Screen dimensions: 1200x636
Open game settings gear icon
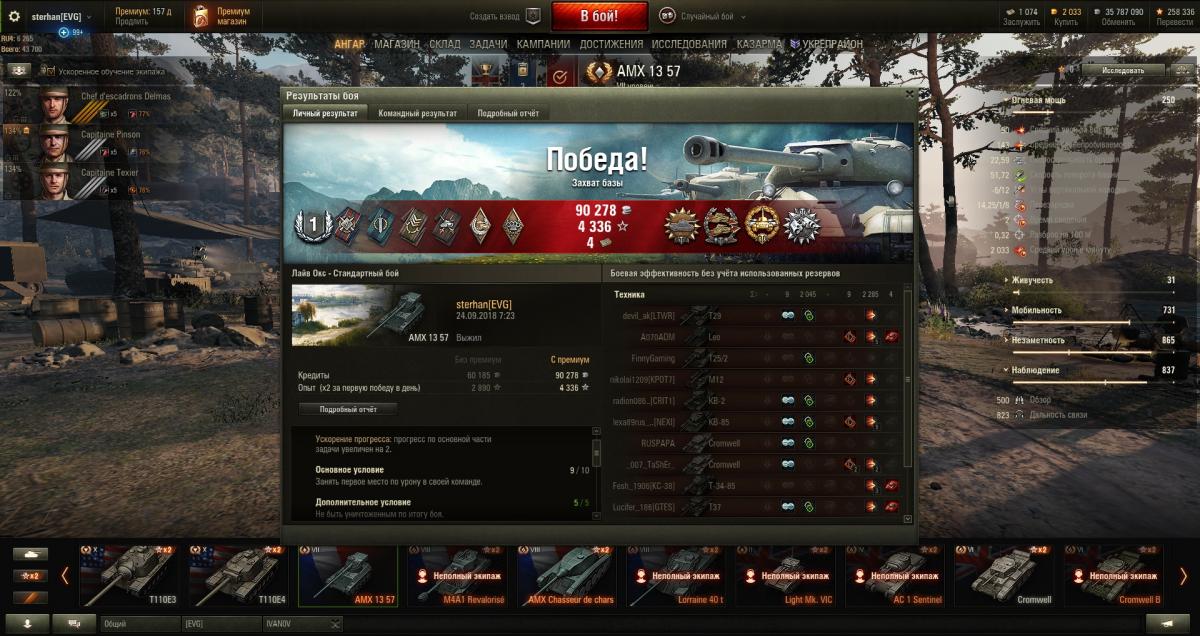click(x=15, y=17)
